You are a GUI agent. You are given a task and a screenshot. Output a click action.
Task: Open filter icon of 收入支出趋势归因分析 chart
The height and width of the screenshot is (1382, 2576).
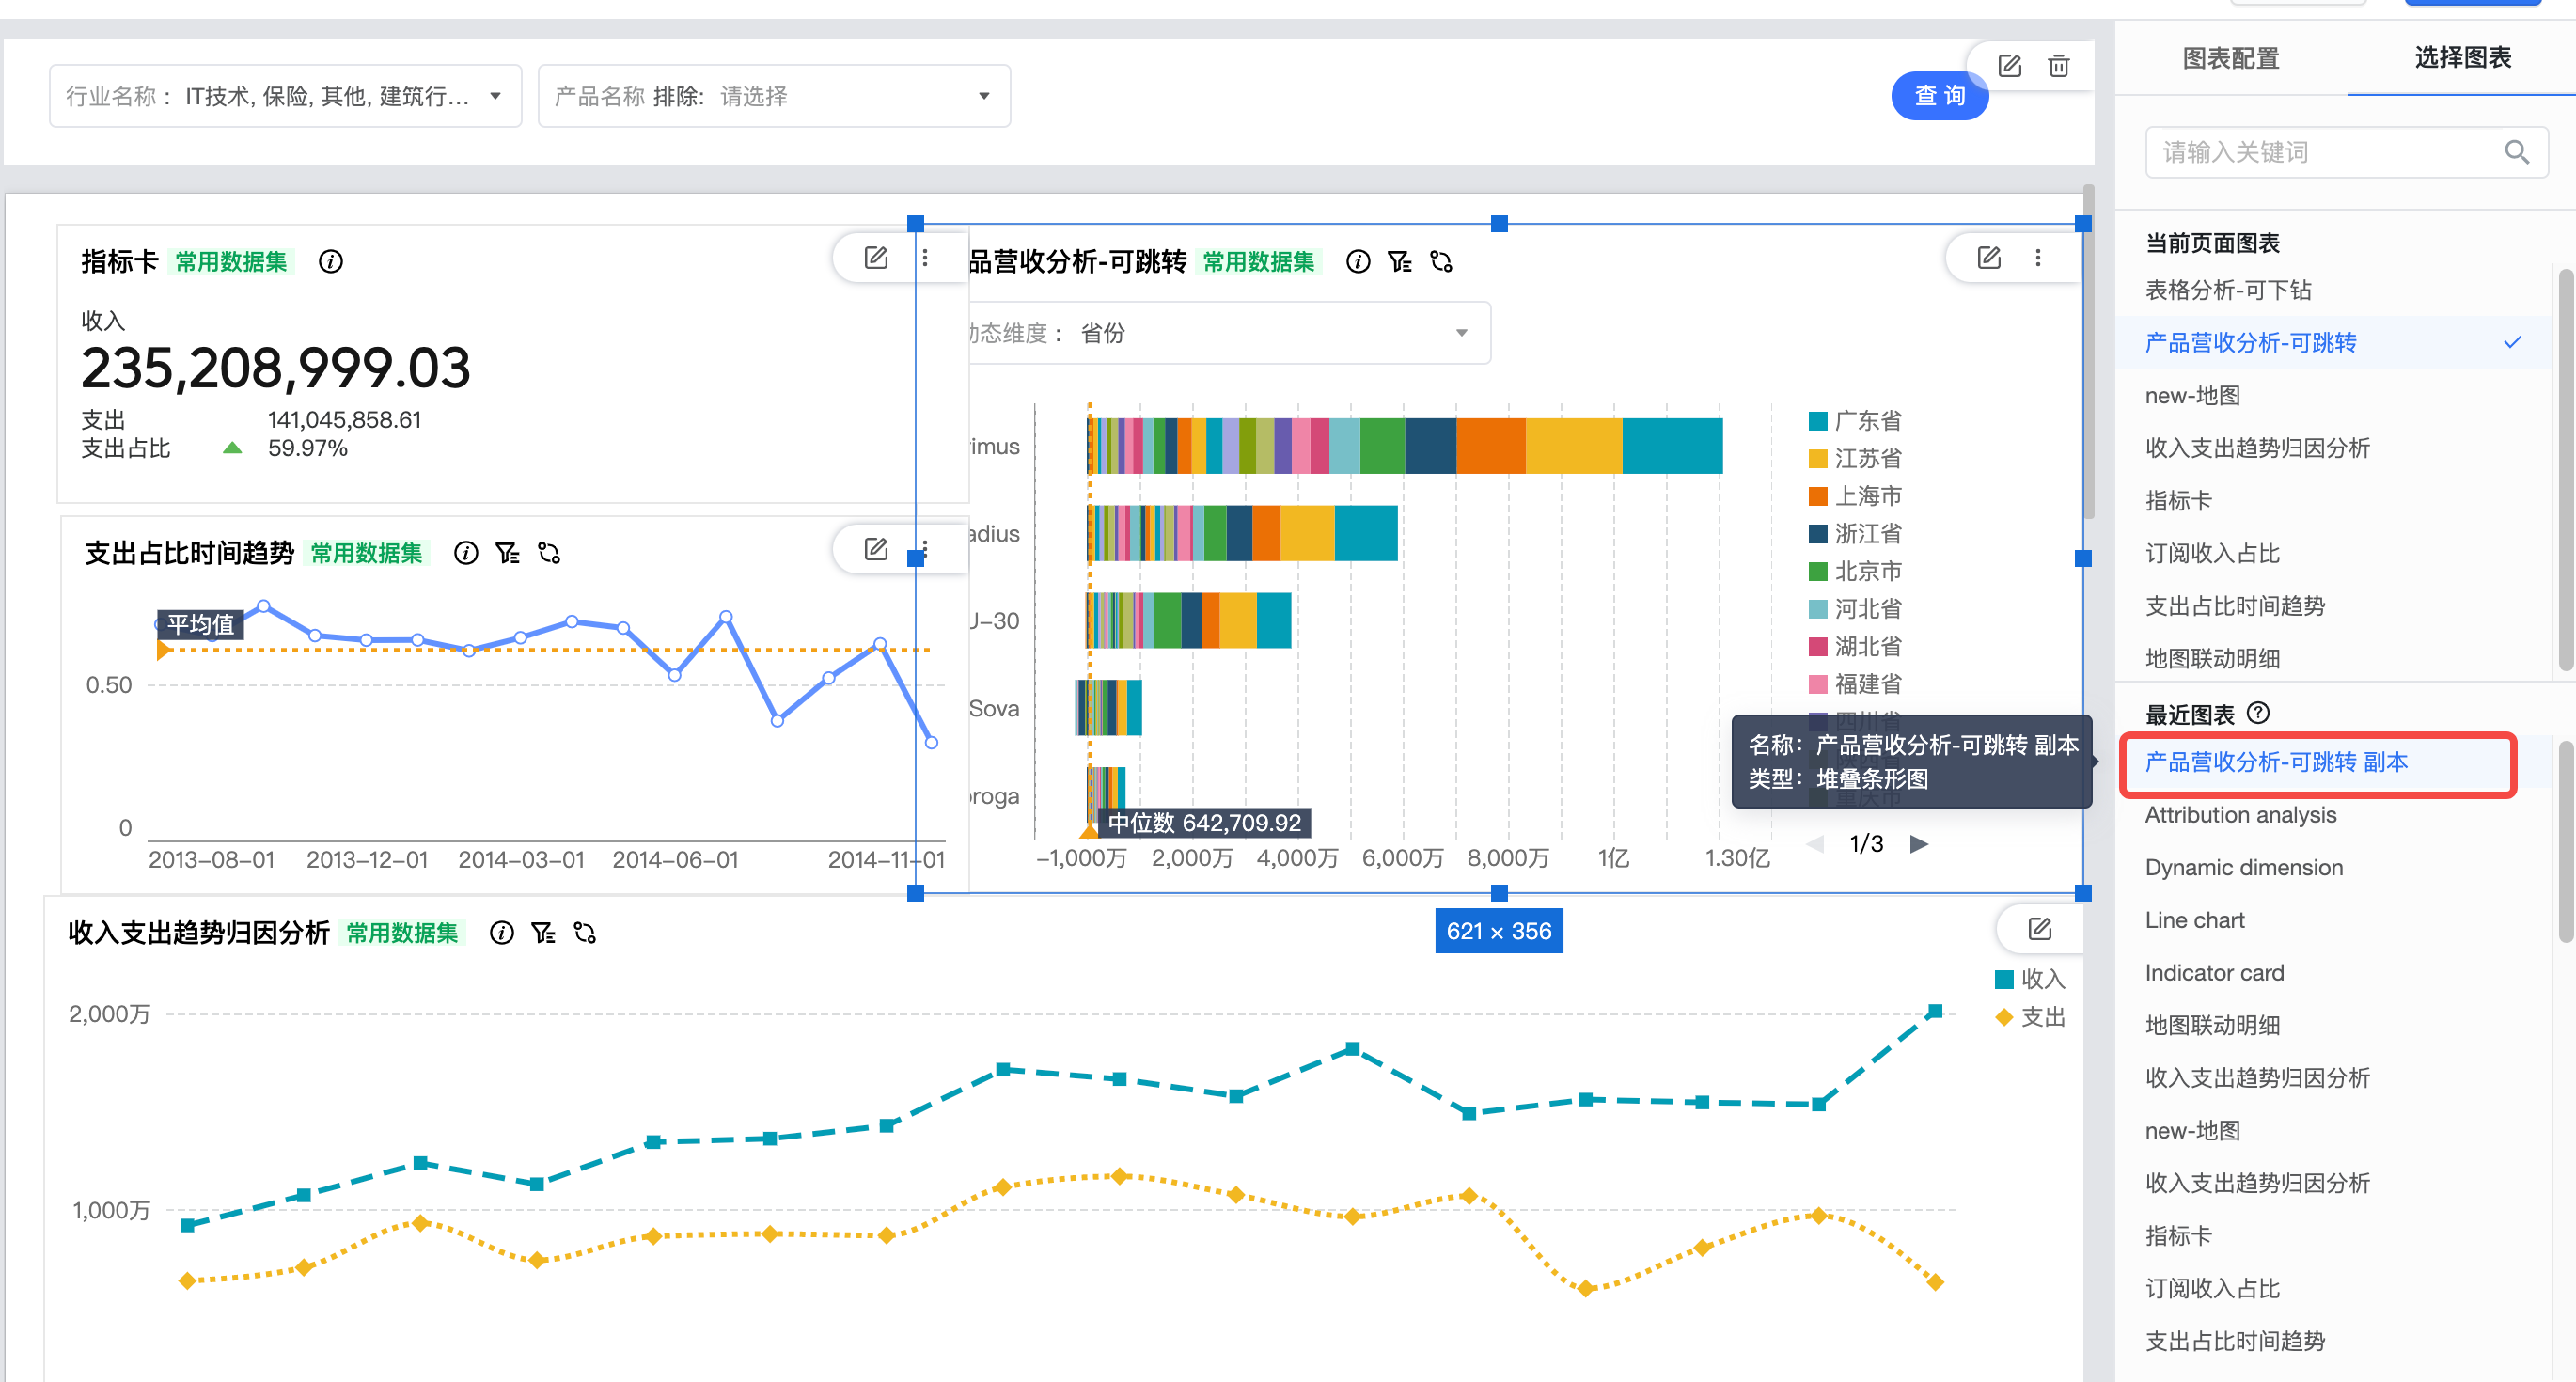pyautogui.click(x=544, y=933)
